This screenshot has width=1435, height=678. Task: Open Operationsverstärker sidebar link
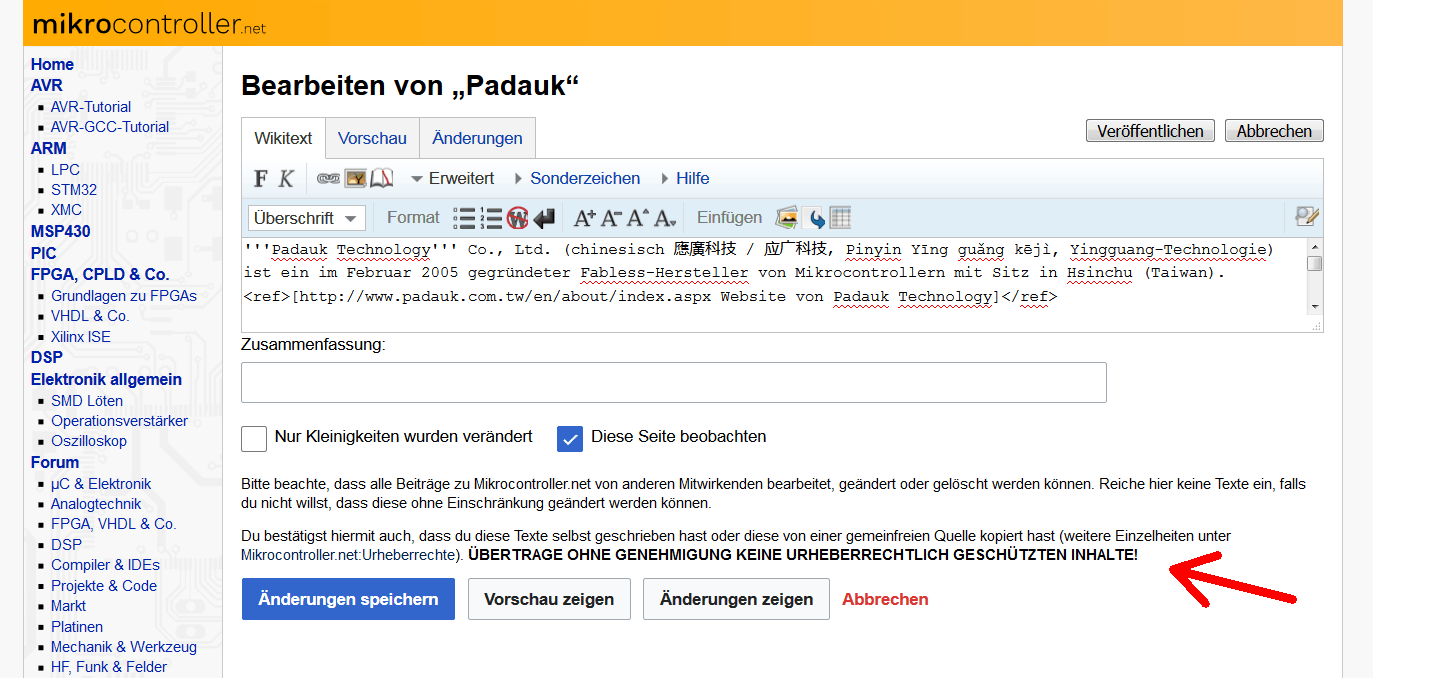coord(119,421)
